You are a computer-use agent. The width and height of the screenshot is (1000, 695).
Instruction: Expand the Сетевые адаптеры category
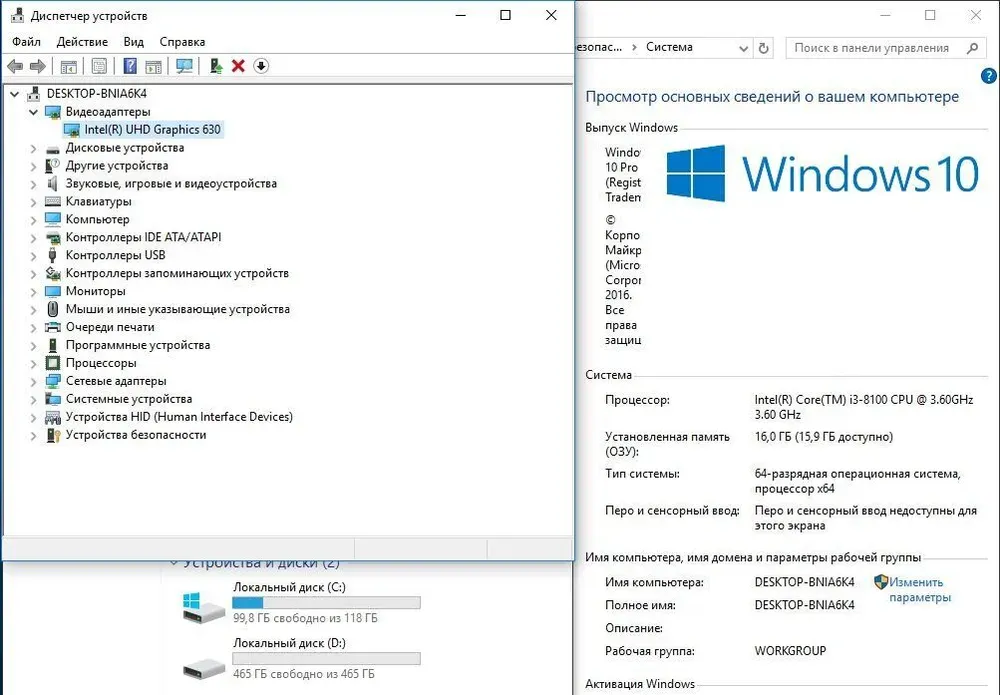(33, 382)
